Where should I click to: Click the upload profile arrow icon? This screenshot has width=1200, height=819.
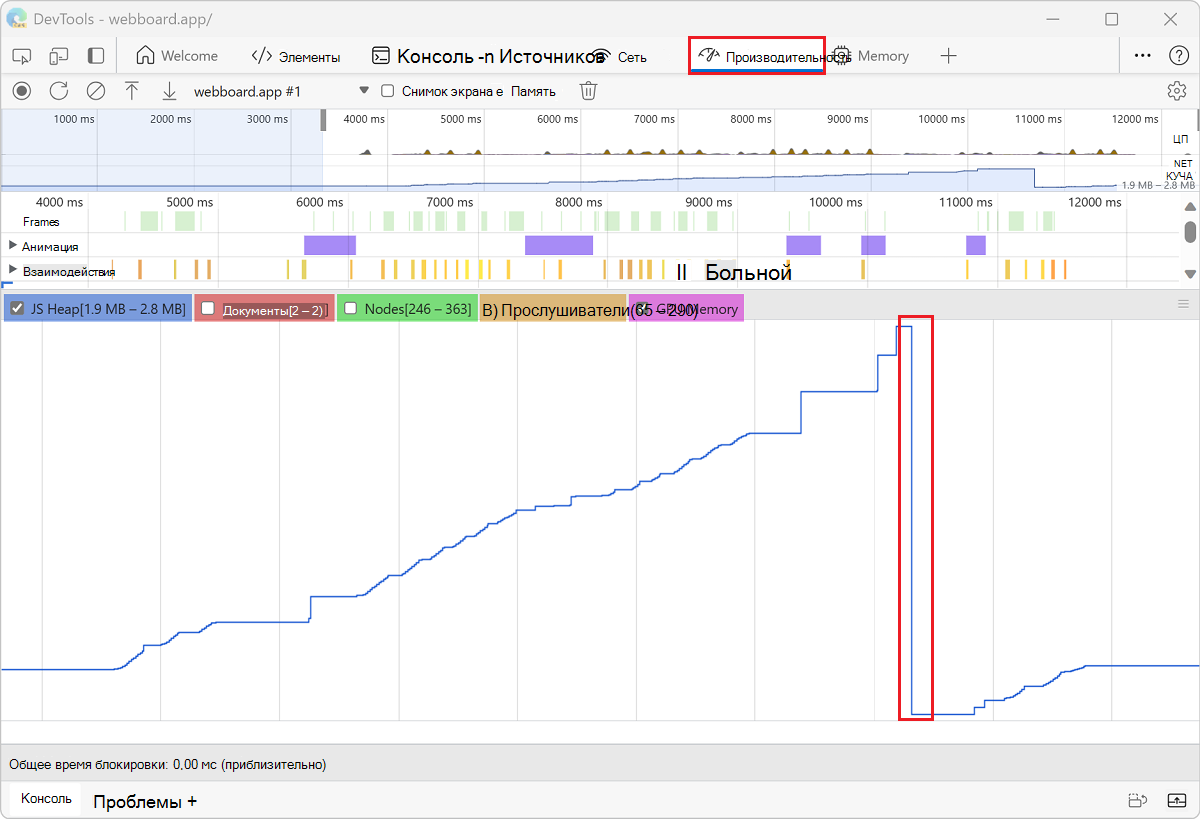[132, 91]
